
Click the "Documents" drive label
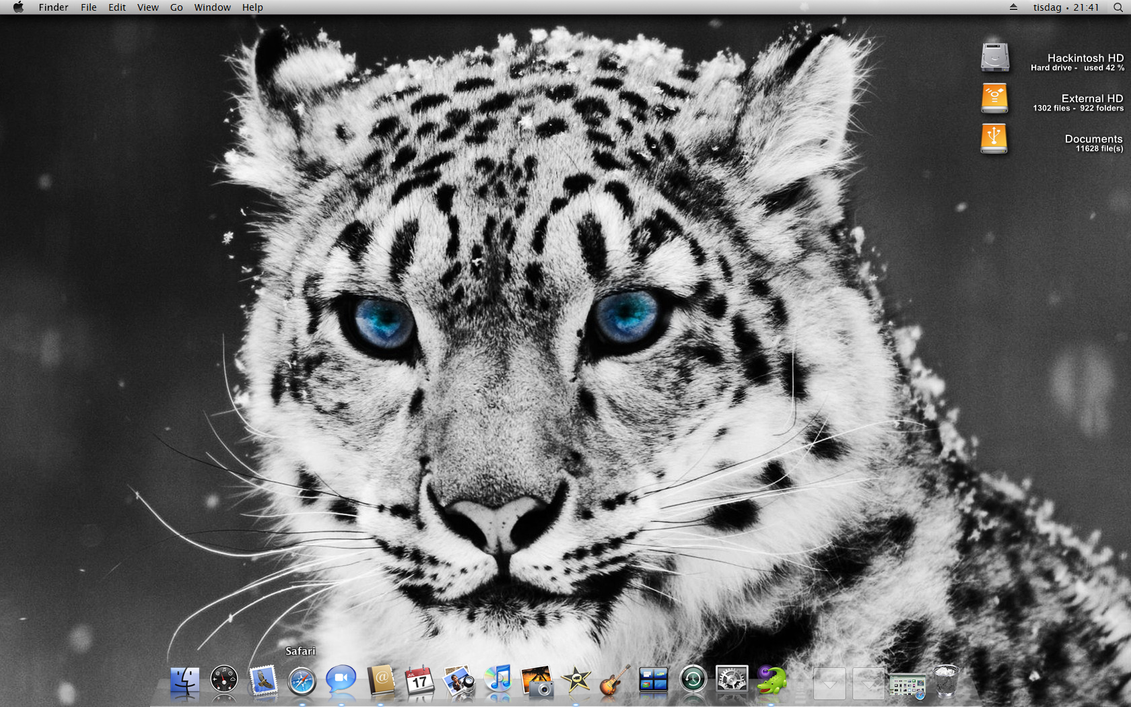1093,139
